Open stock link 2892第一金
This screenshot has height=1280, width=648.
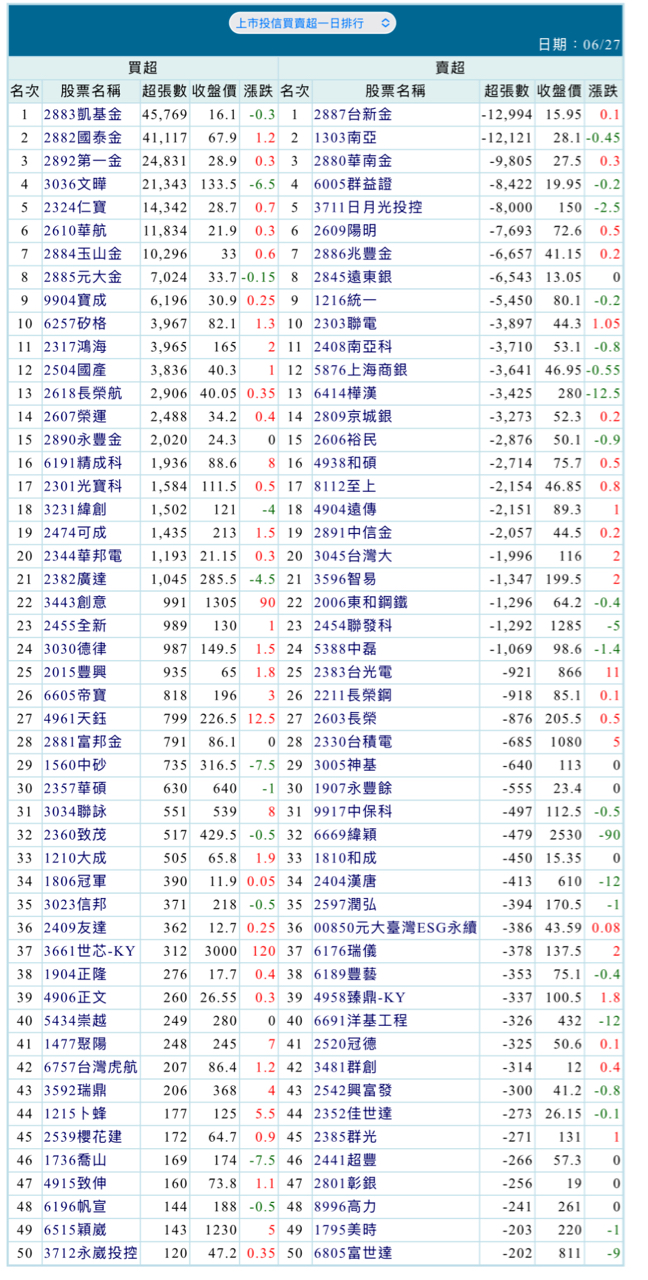[x=83, y=161]
